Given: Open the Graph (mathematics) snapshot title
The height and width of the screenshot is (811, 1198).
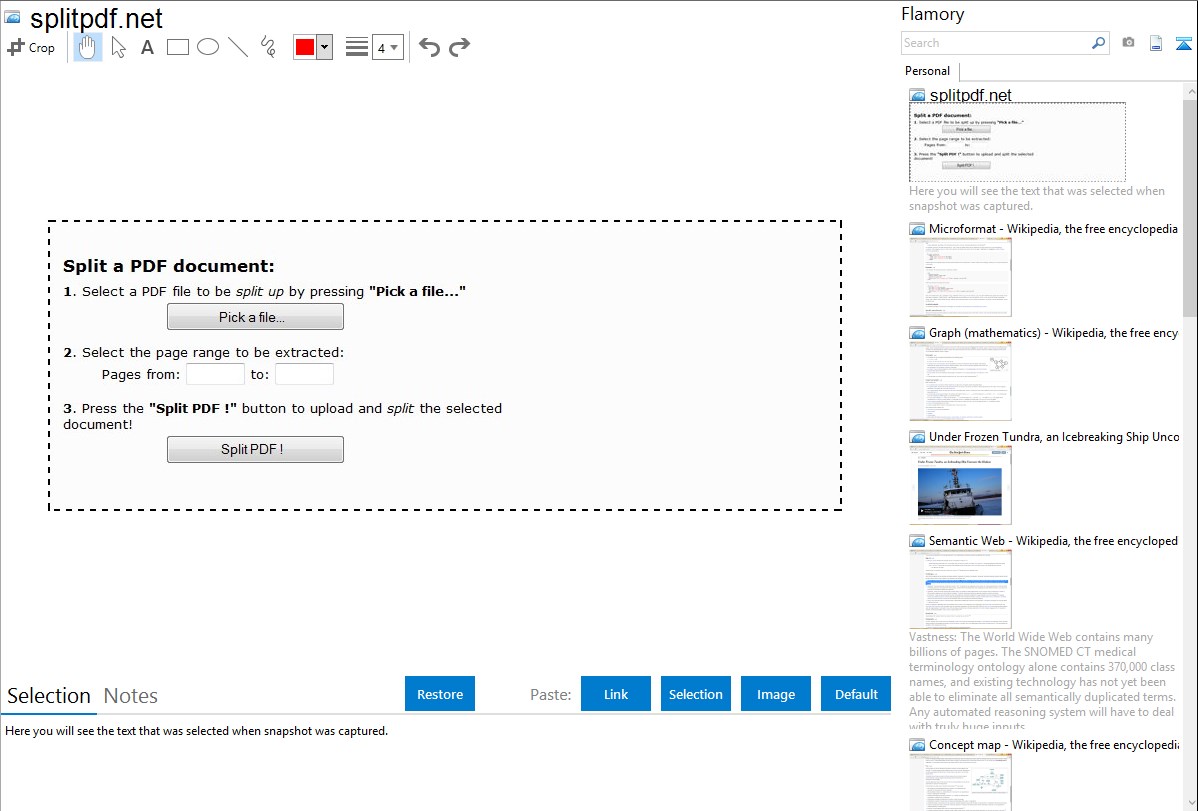Looking at the screenshot, I should 1053,333.
